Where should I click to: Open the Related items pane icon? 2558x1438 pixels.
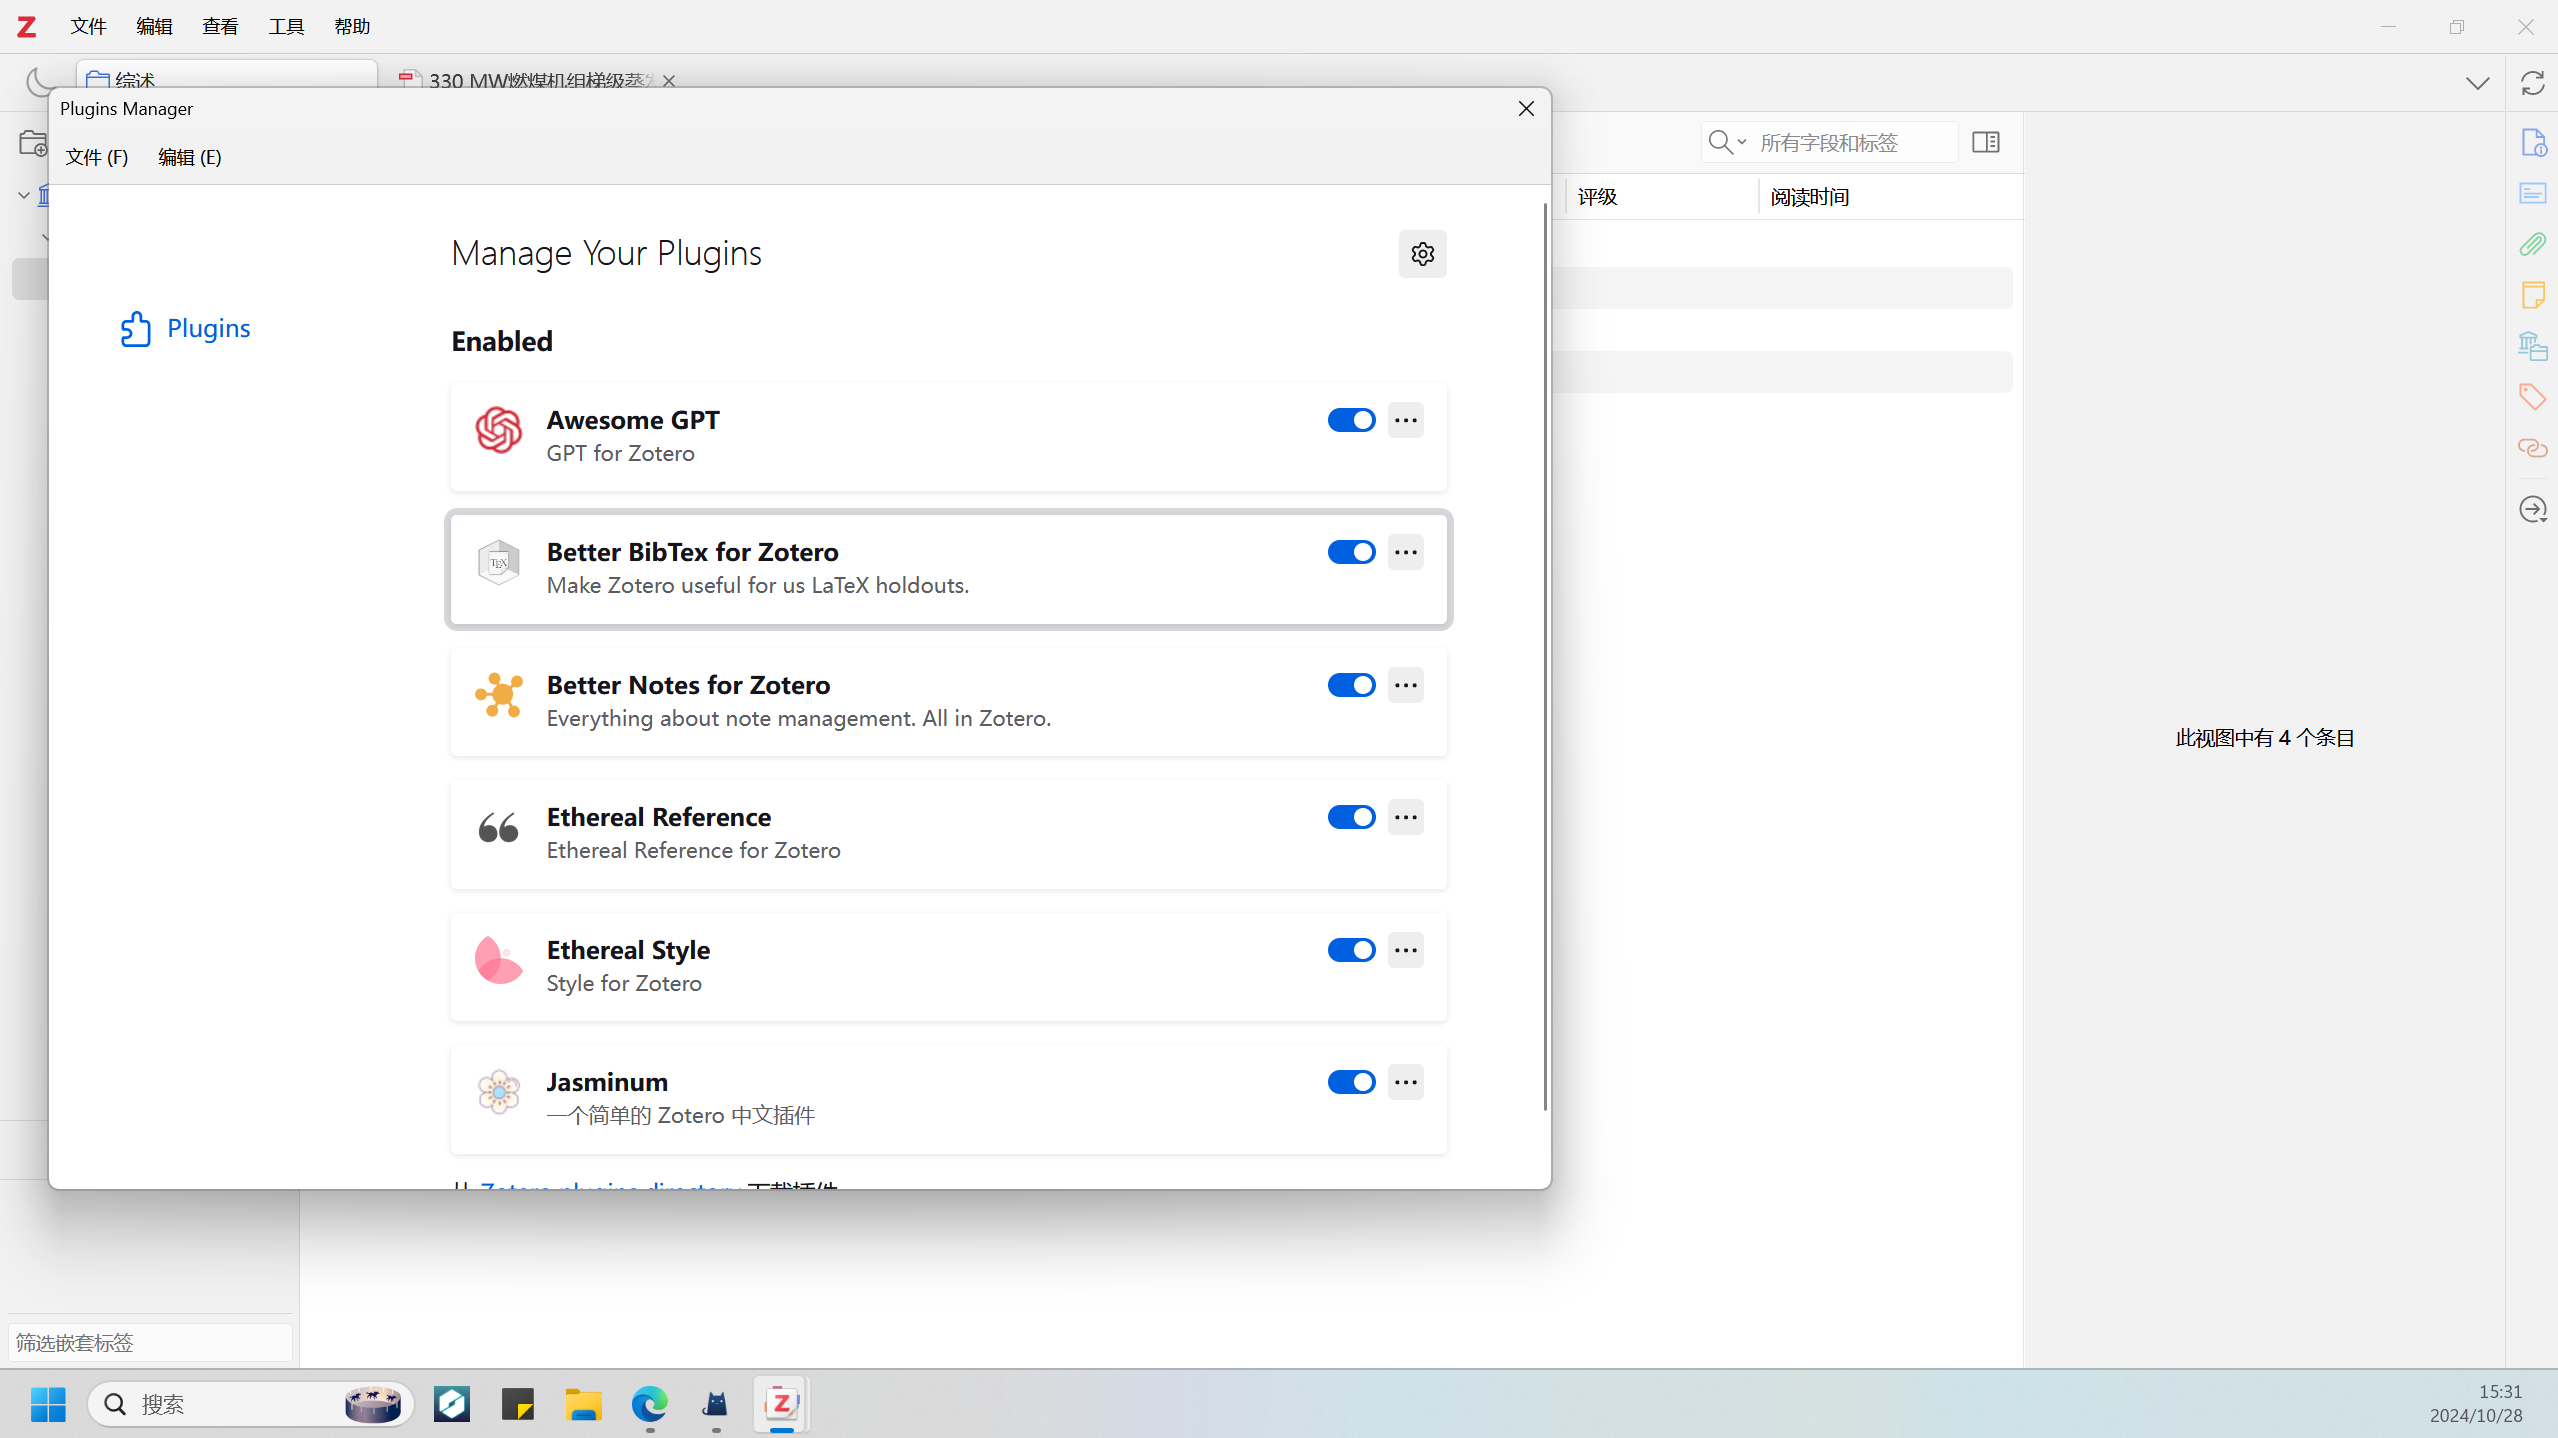coord(2532,448)
